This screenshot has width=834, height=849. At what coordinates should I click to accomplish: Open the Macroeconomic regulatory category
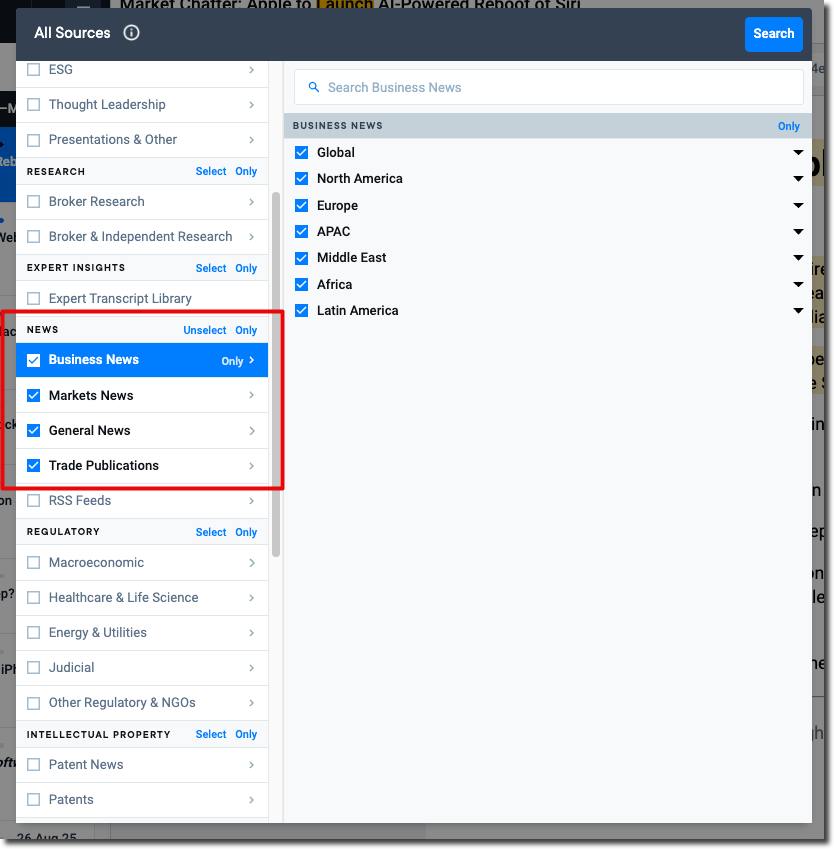pyautogui.click(x=96, y=563)
